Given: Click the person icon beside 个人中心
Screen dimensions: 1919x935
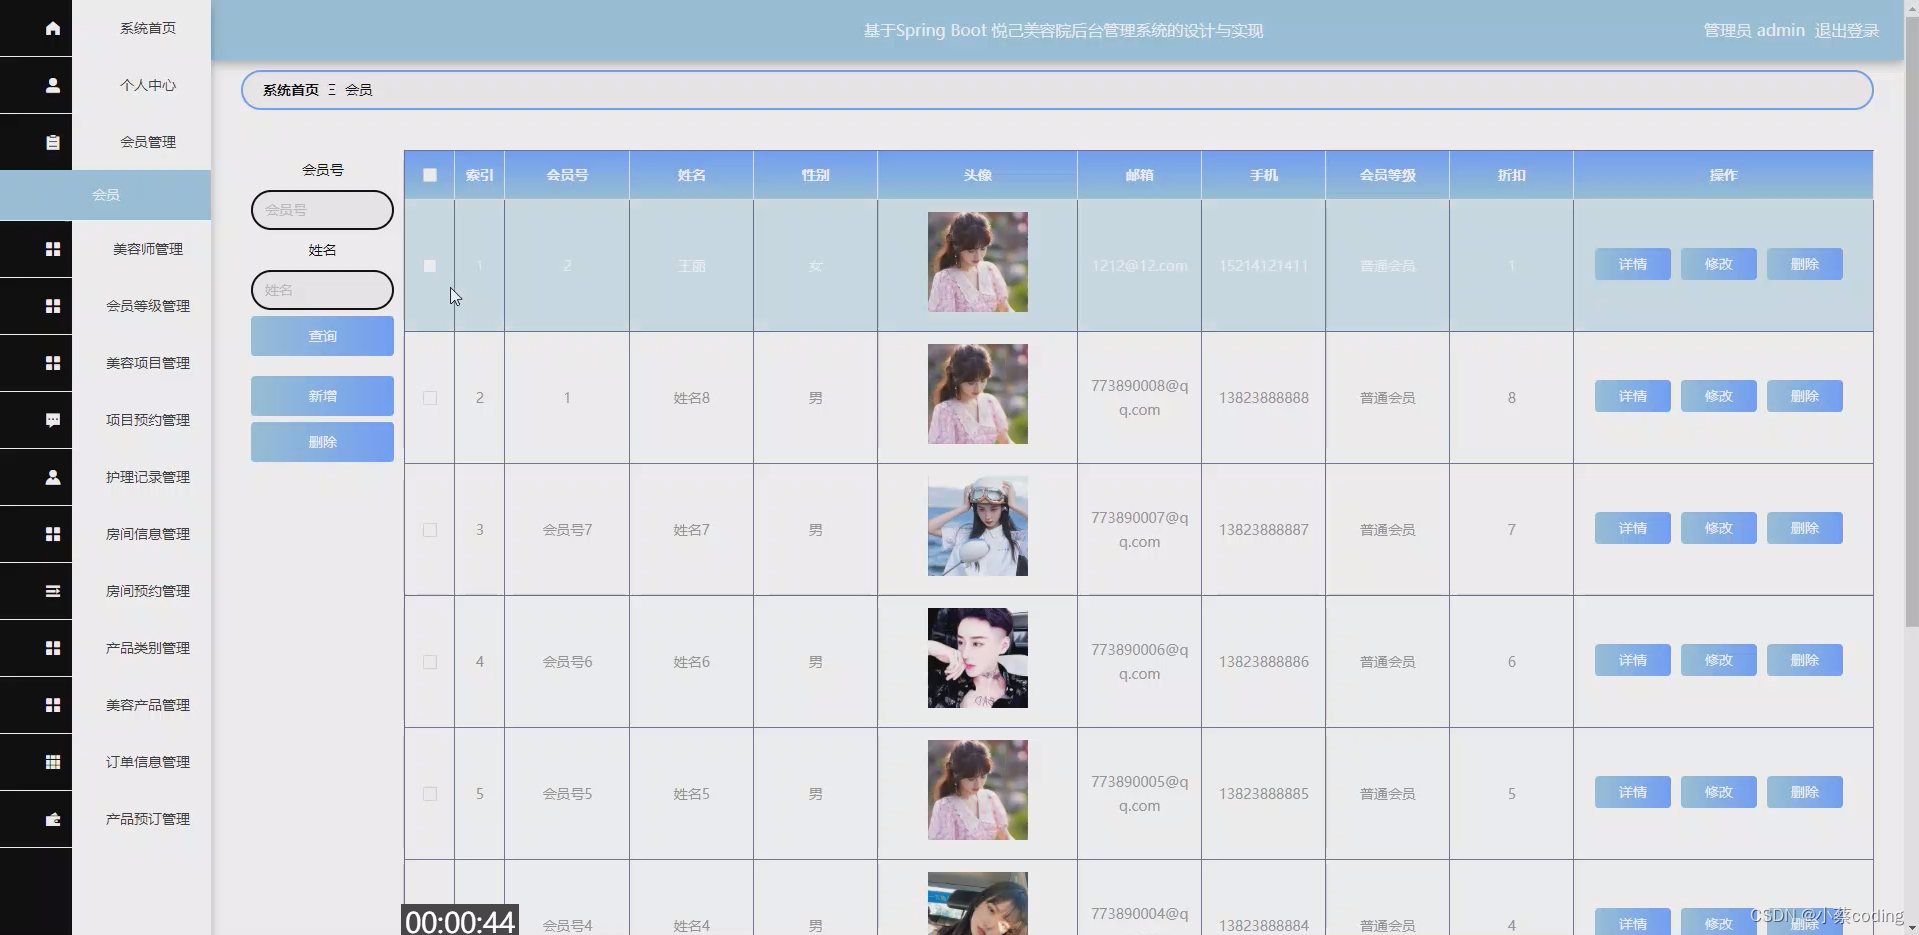Looking at the screenshot, I should coord(52,85).
